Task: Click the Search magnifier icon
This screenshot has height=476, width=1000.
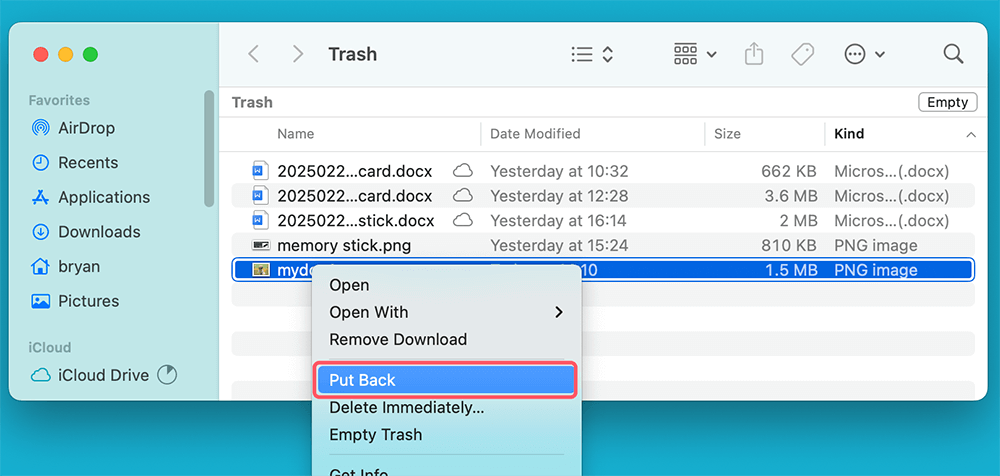Action: pyautogui.click(x=953, y=54)
